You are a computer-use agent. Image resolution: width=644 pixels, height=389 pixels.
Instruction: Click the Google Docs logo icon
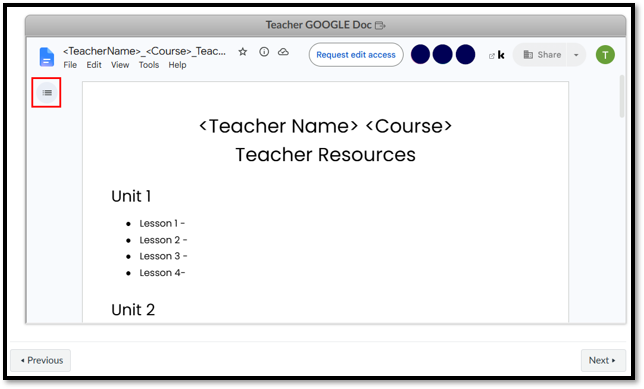46,57
